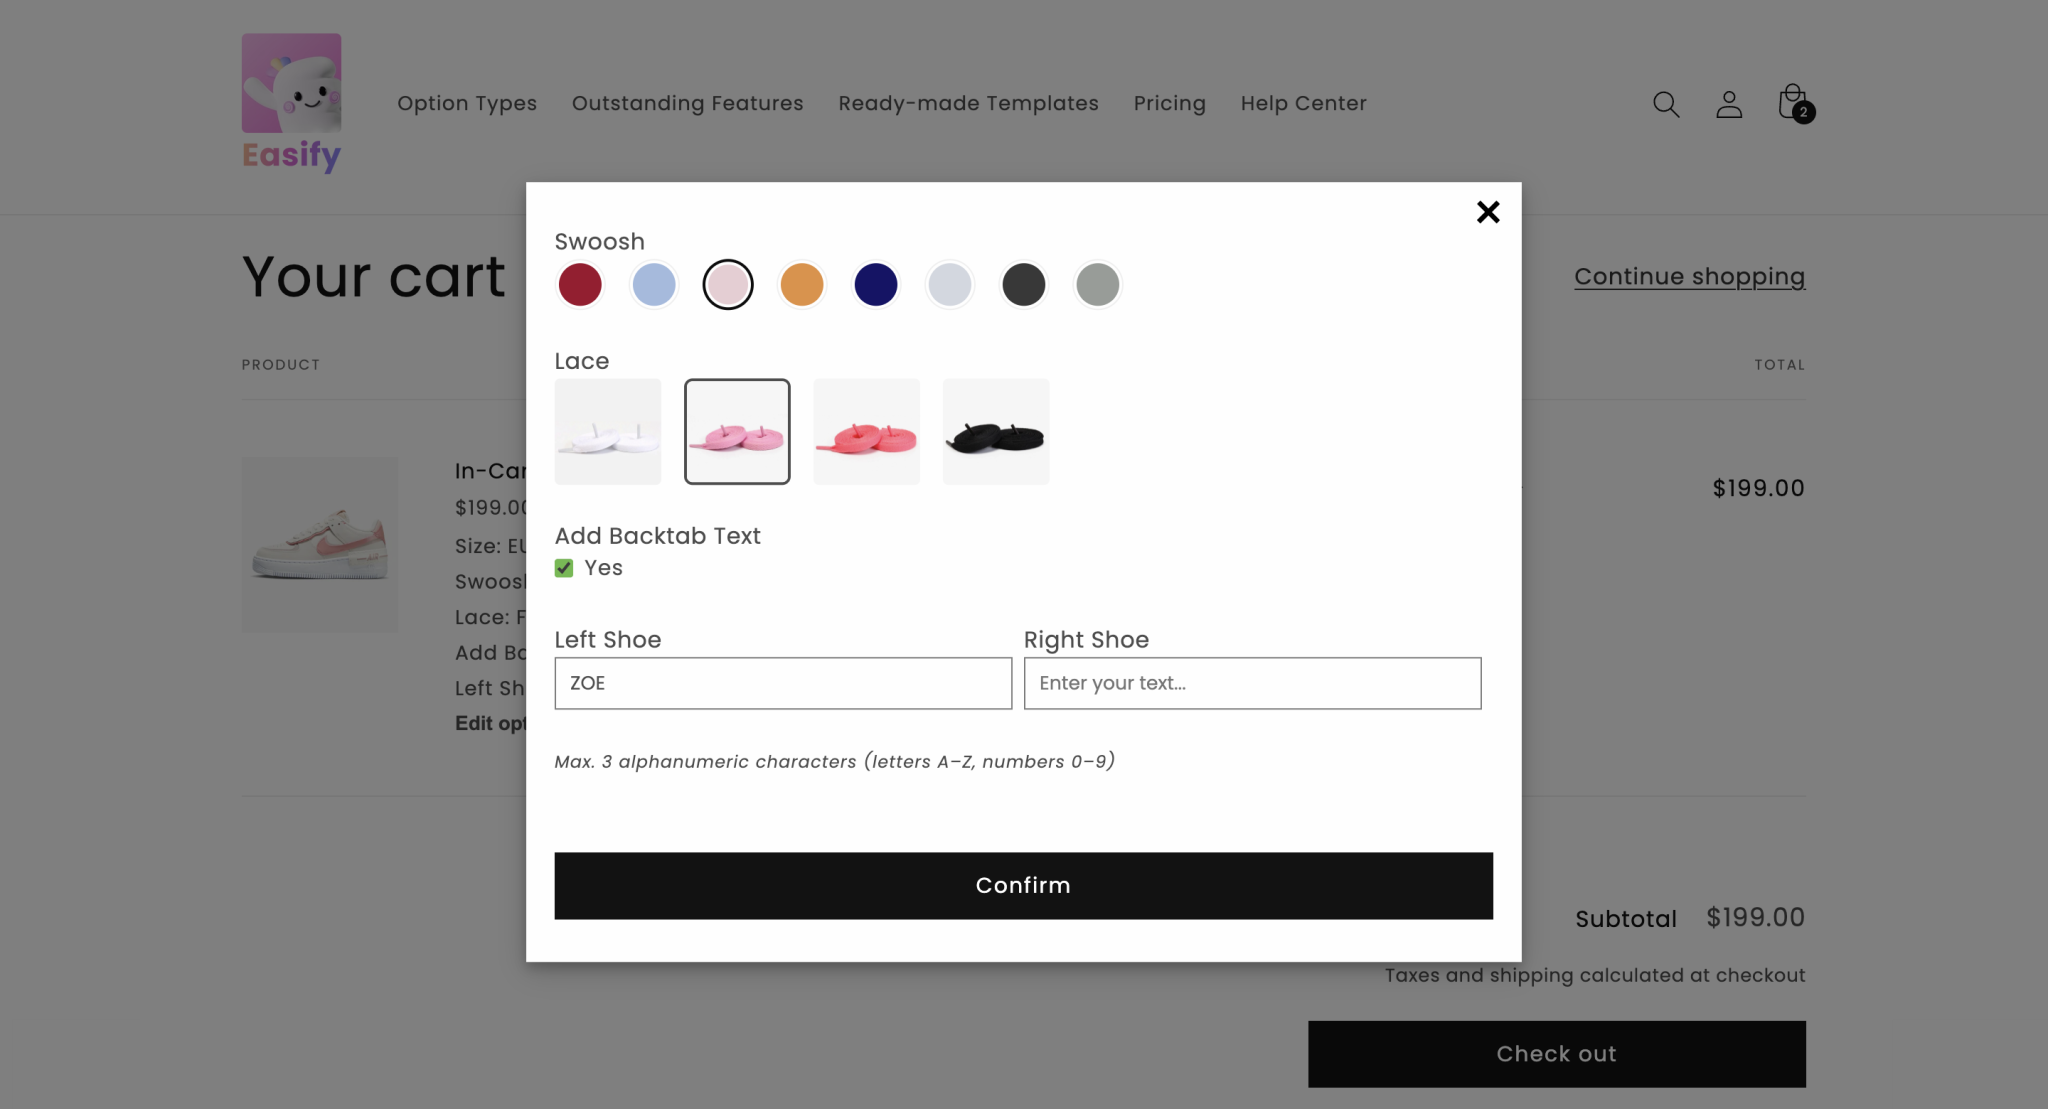Click the Check out button
2048x1109 pixels.
(x=1556, y=1053)
